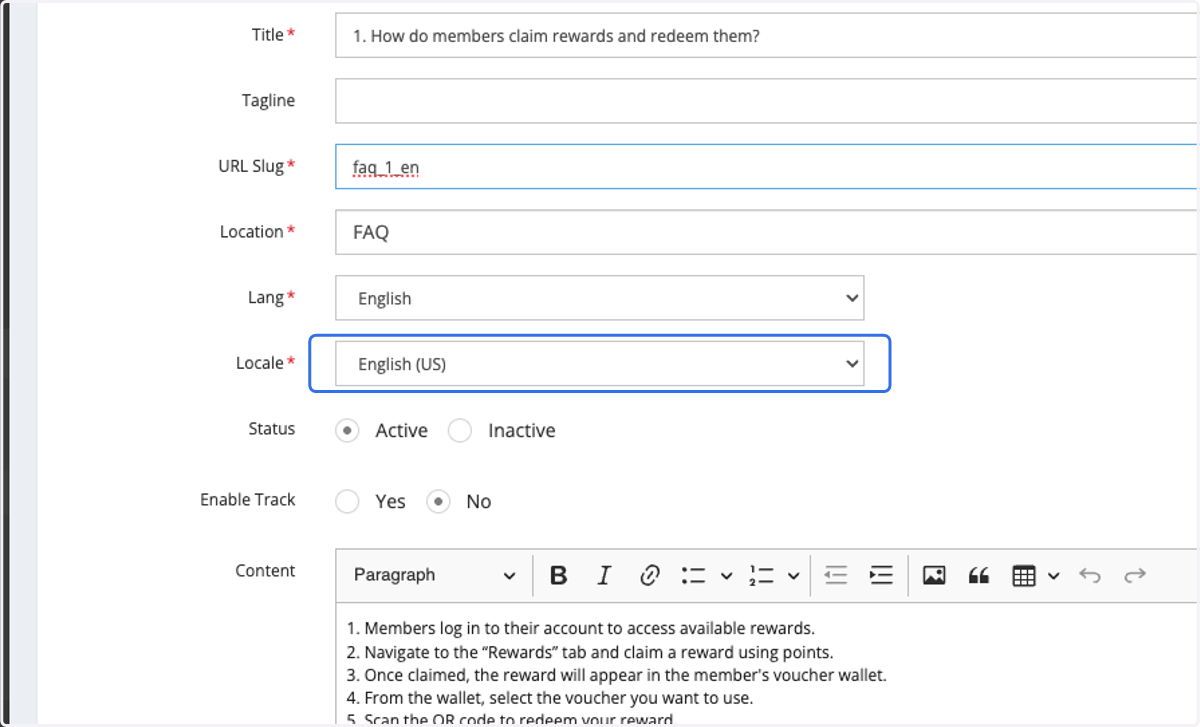Redo the editor change
Image resolution: width=1200 pixels, height=727 pixels.
click(1135, 575)
